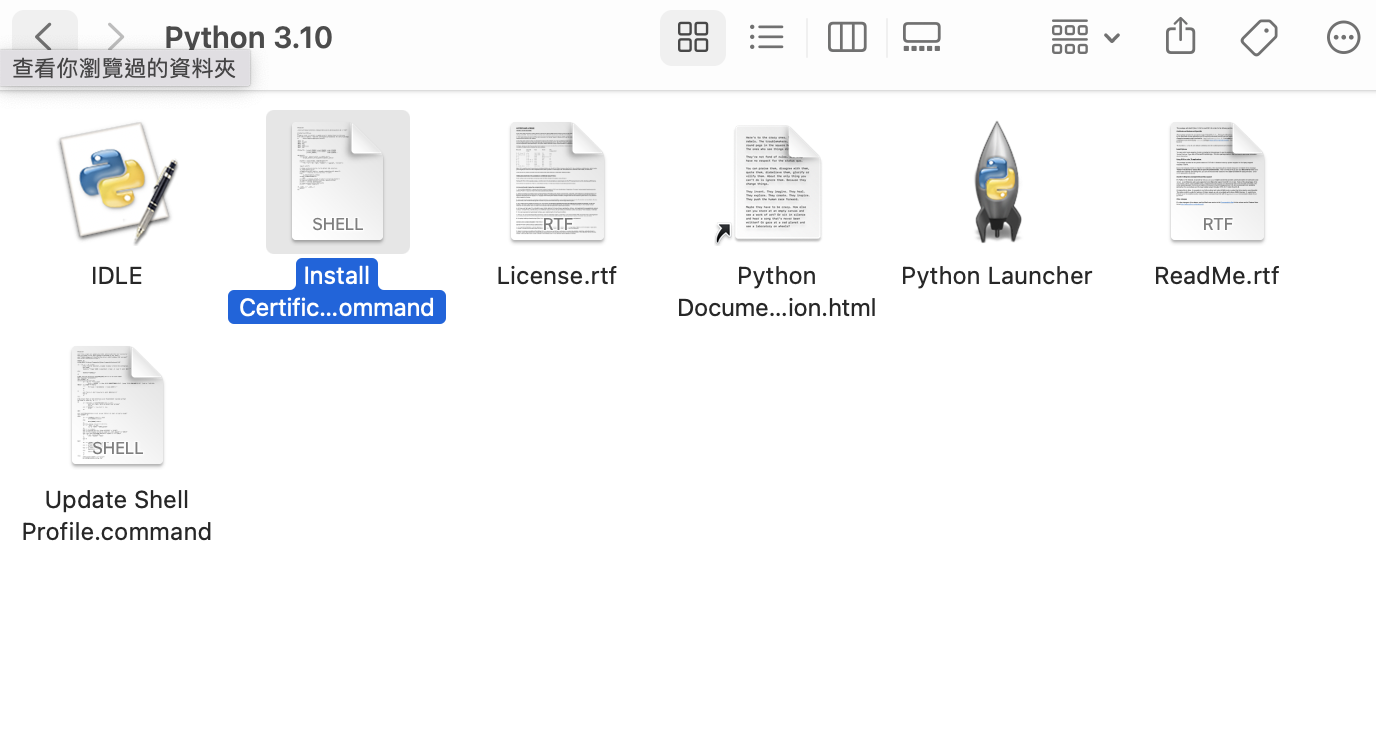Click the "Install Certific…ommand" file name label
Viewport: 1376px width, 752px height.
point(337,291)
